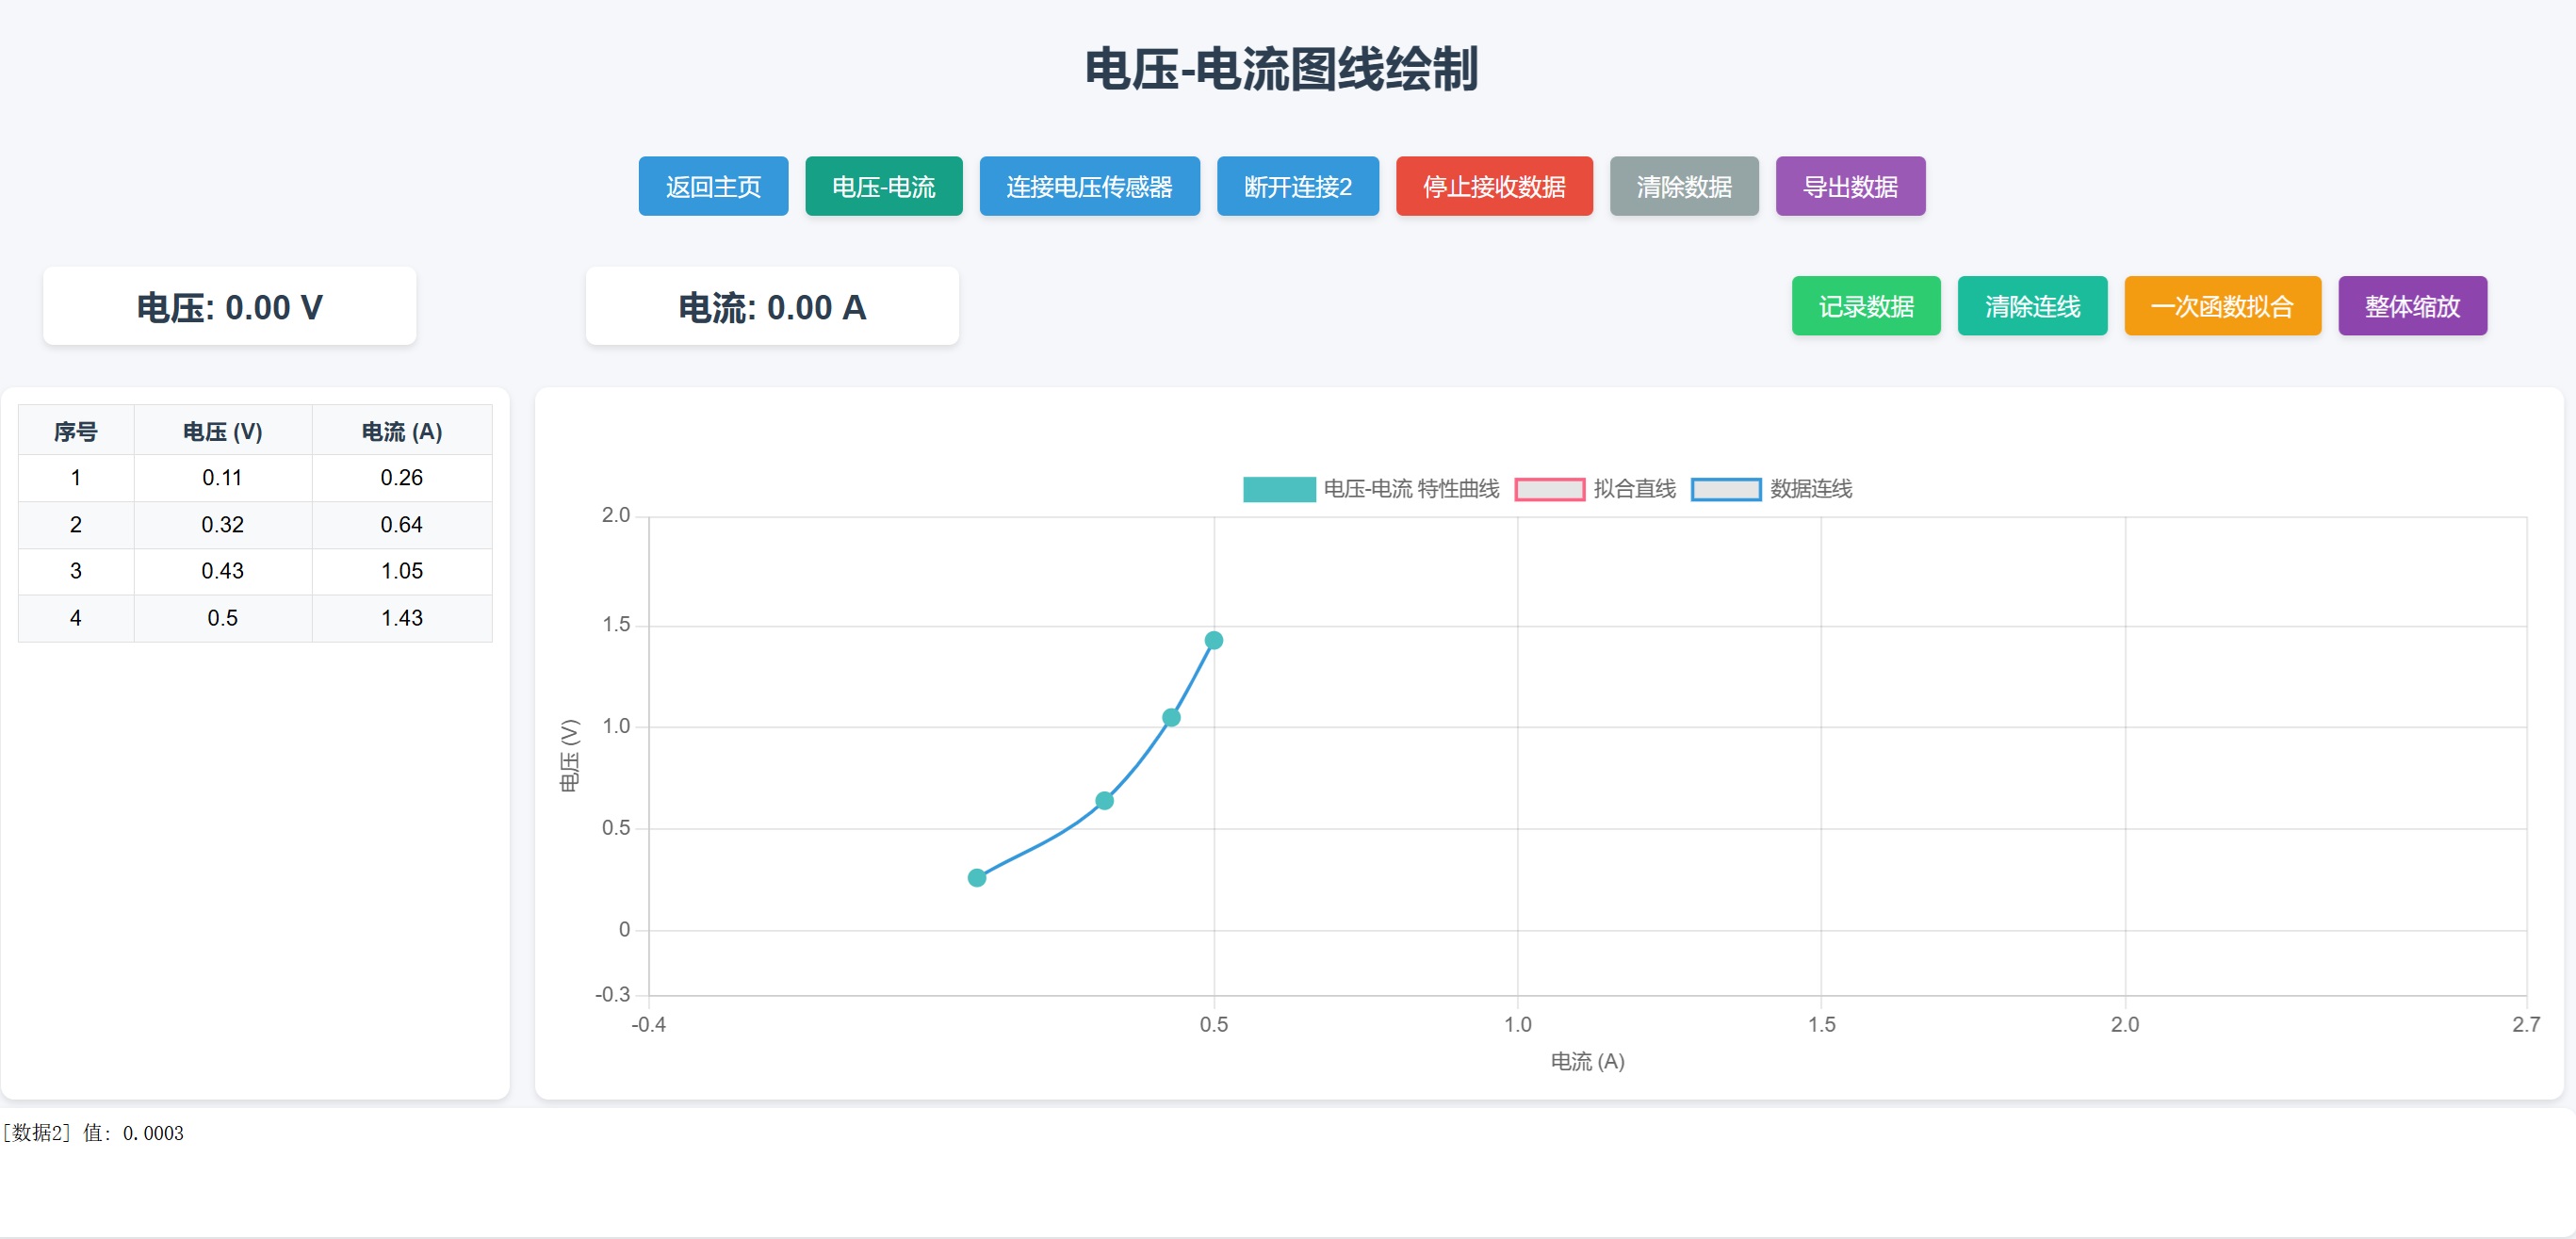The width and height of the screenshot is (2576, 1239).
Task: Click 断开连接2 to disconnect connection 2
Action: point(1297,186)
